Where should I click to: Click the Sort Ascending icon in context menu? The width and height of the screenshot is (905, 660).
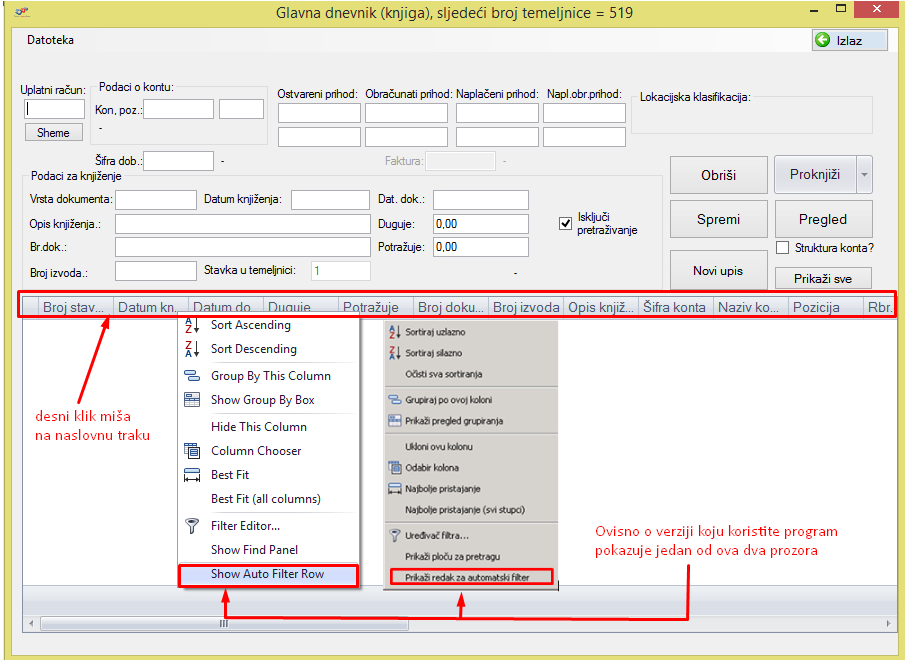192,326
